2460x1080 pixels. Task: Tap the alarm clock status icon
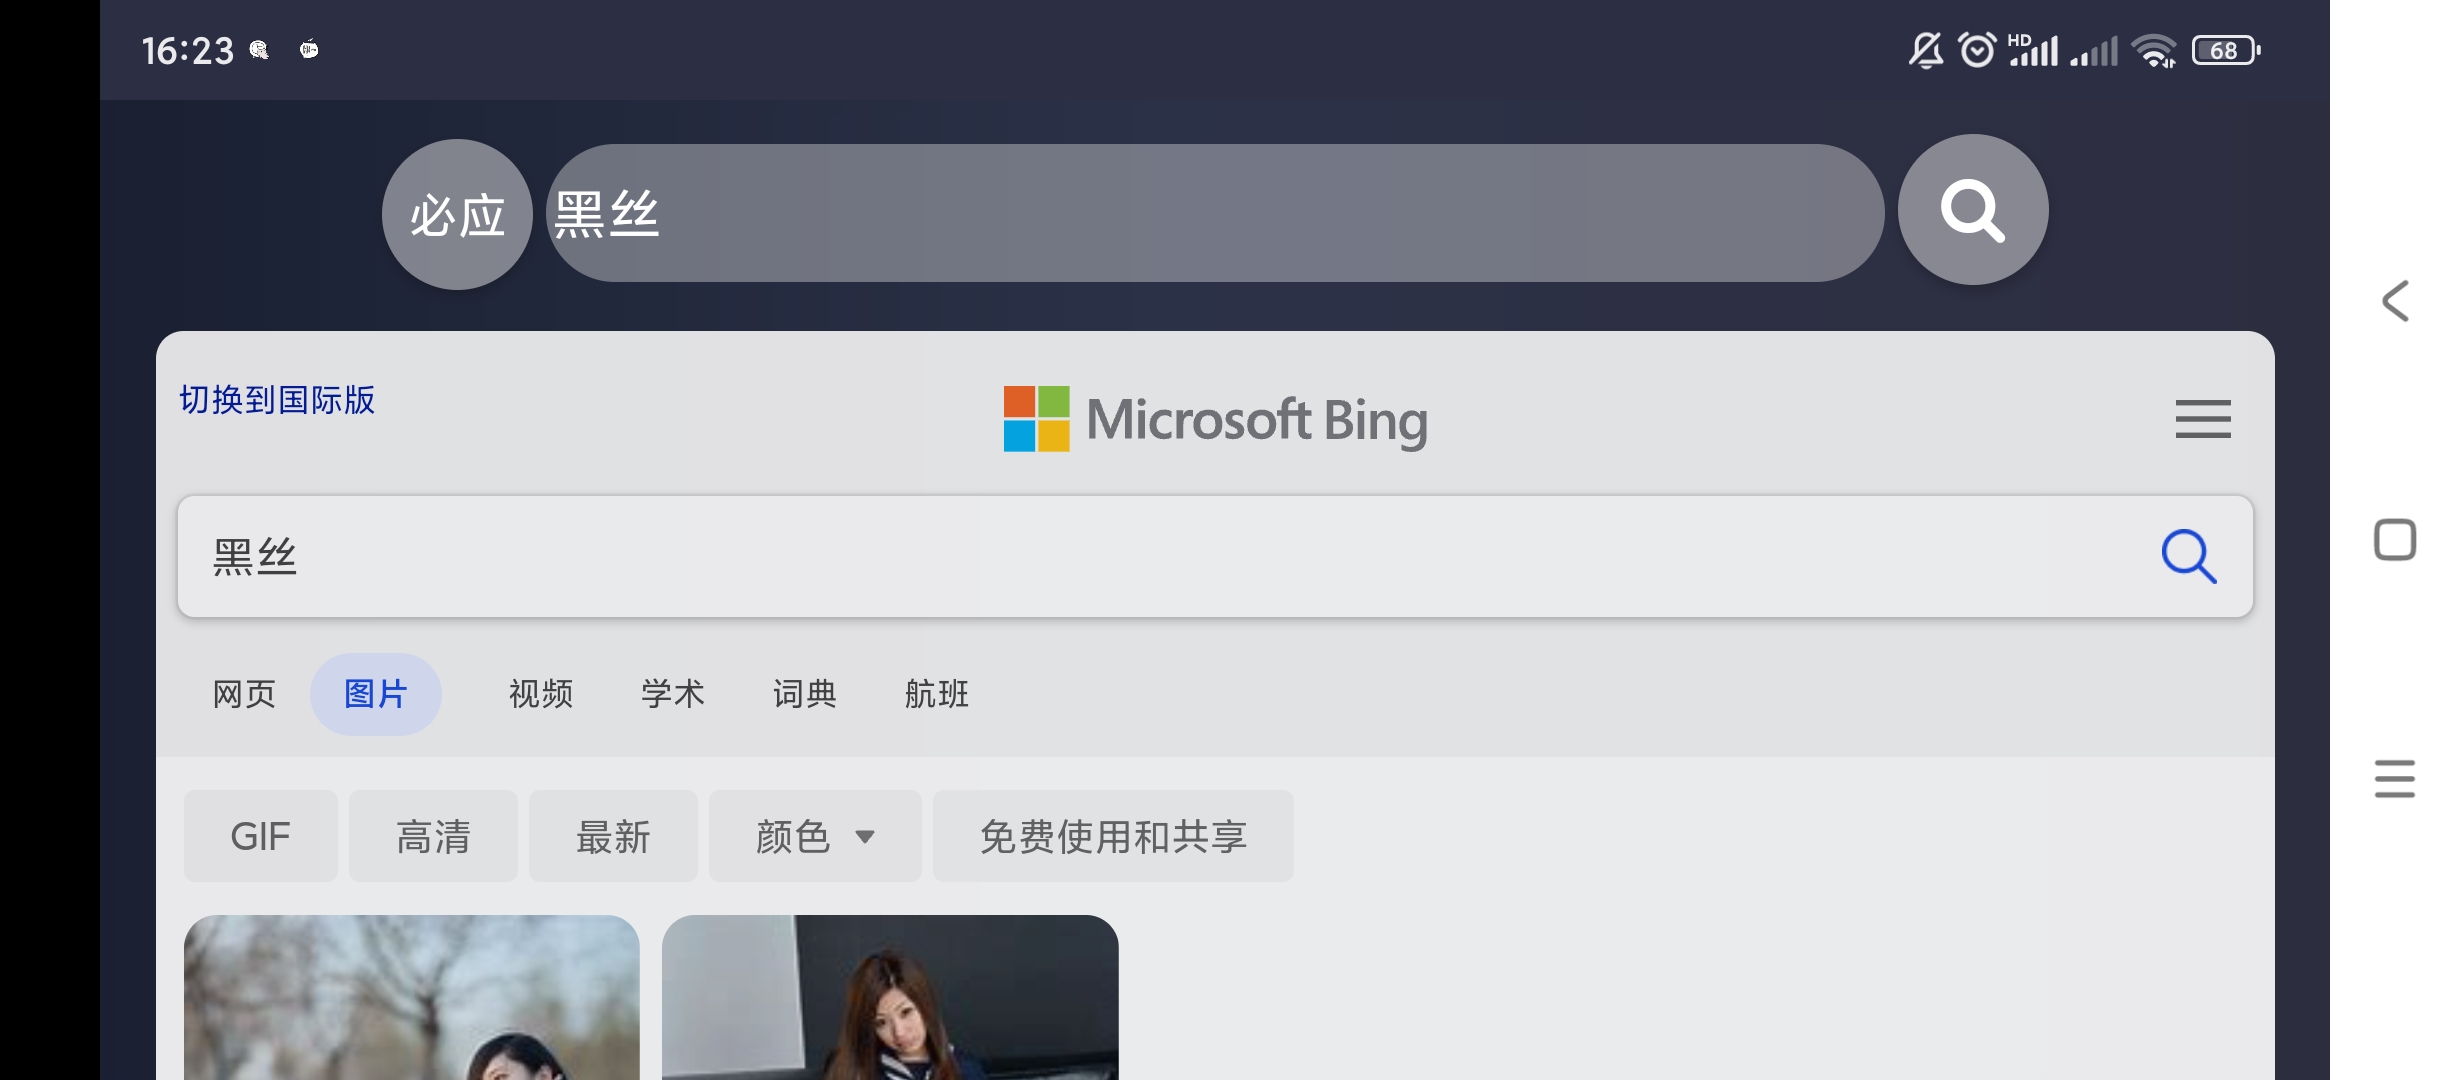coord(1977,50)
